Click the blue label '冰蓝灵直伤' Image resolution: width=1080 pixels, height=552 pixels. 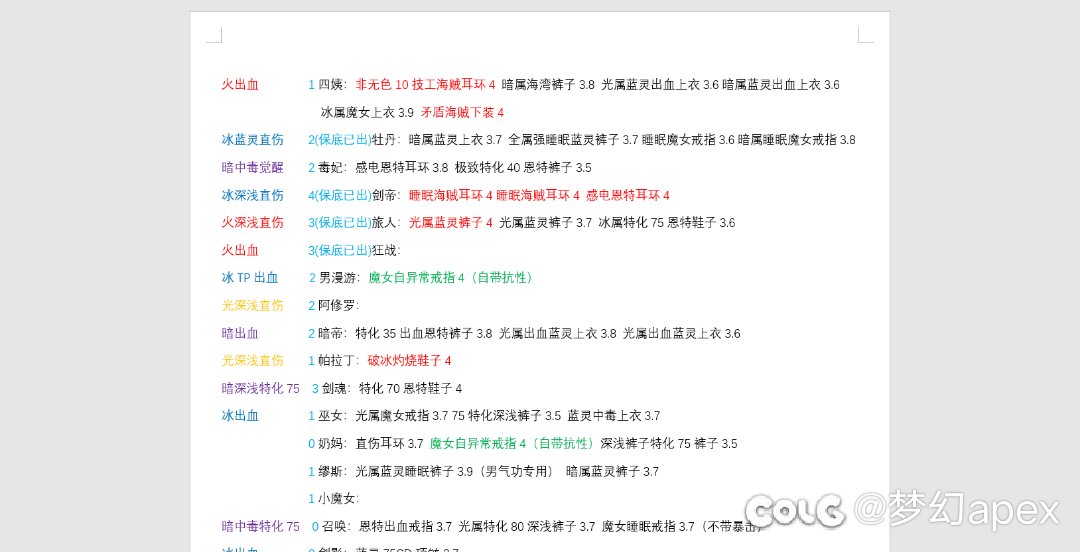point(253,140)
